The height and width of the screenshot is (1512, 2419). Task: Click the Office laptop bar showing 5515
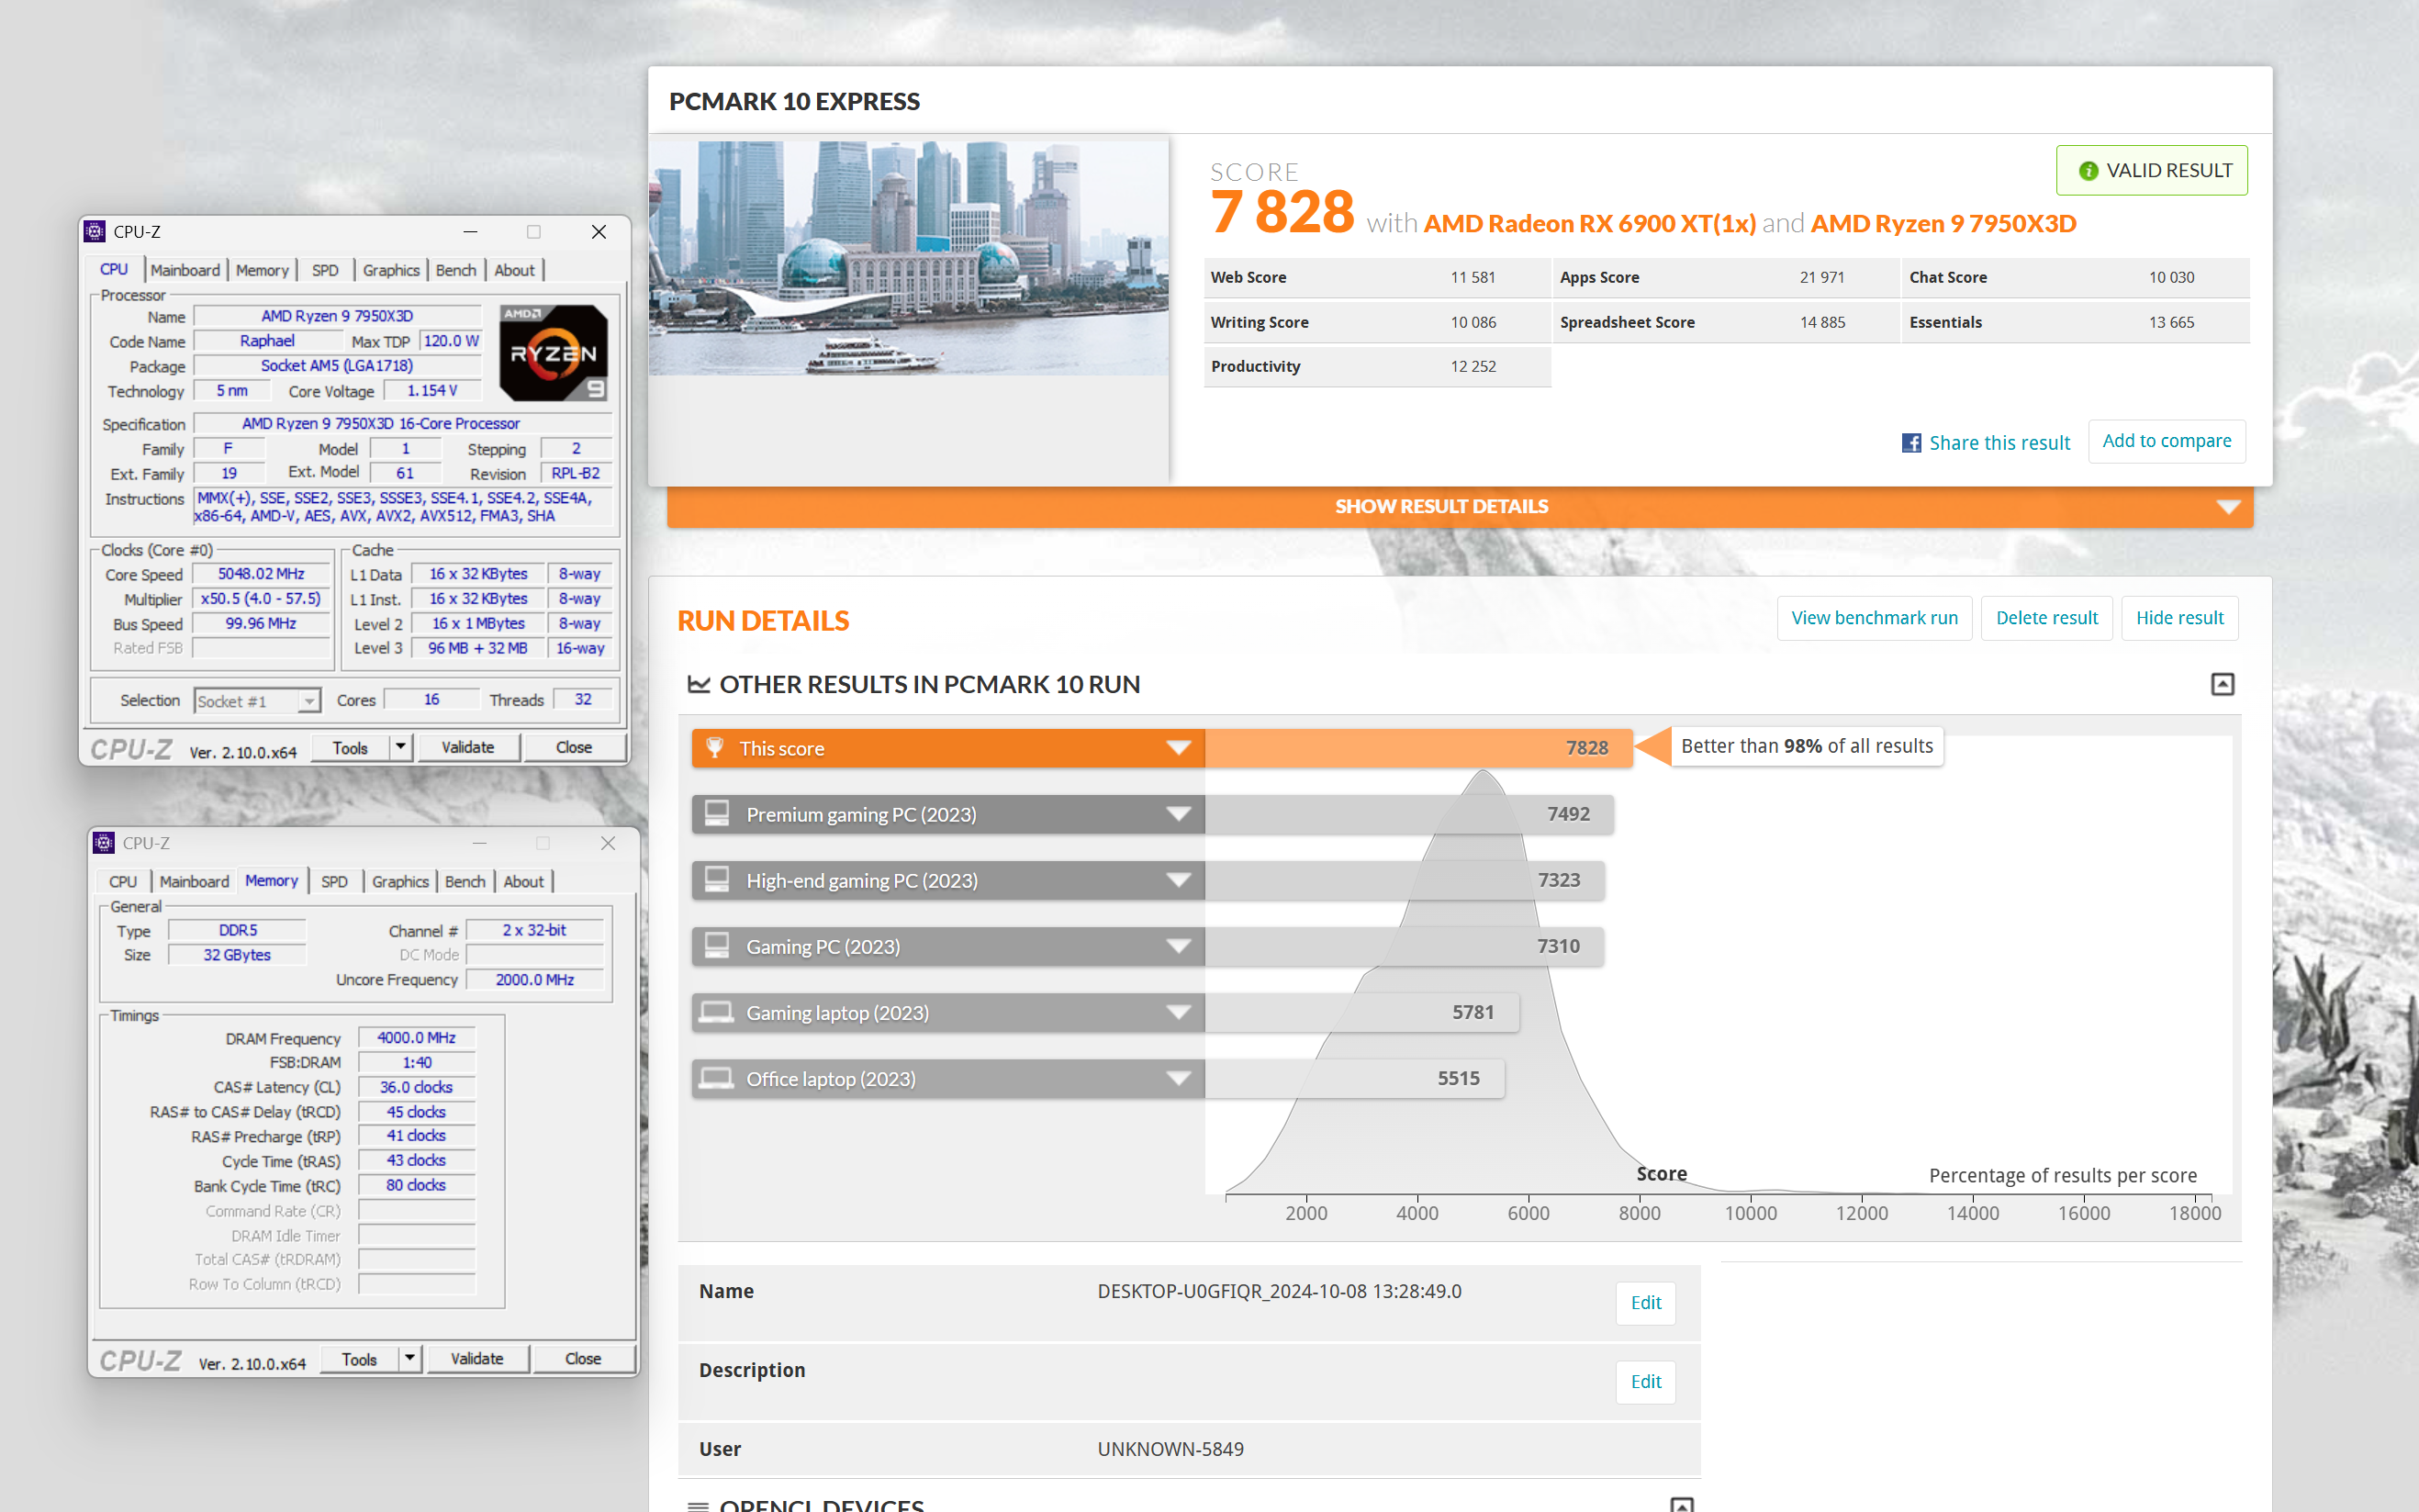[1354, 1078]
